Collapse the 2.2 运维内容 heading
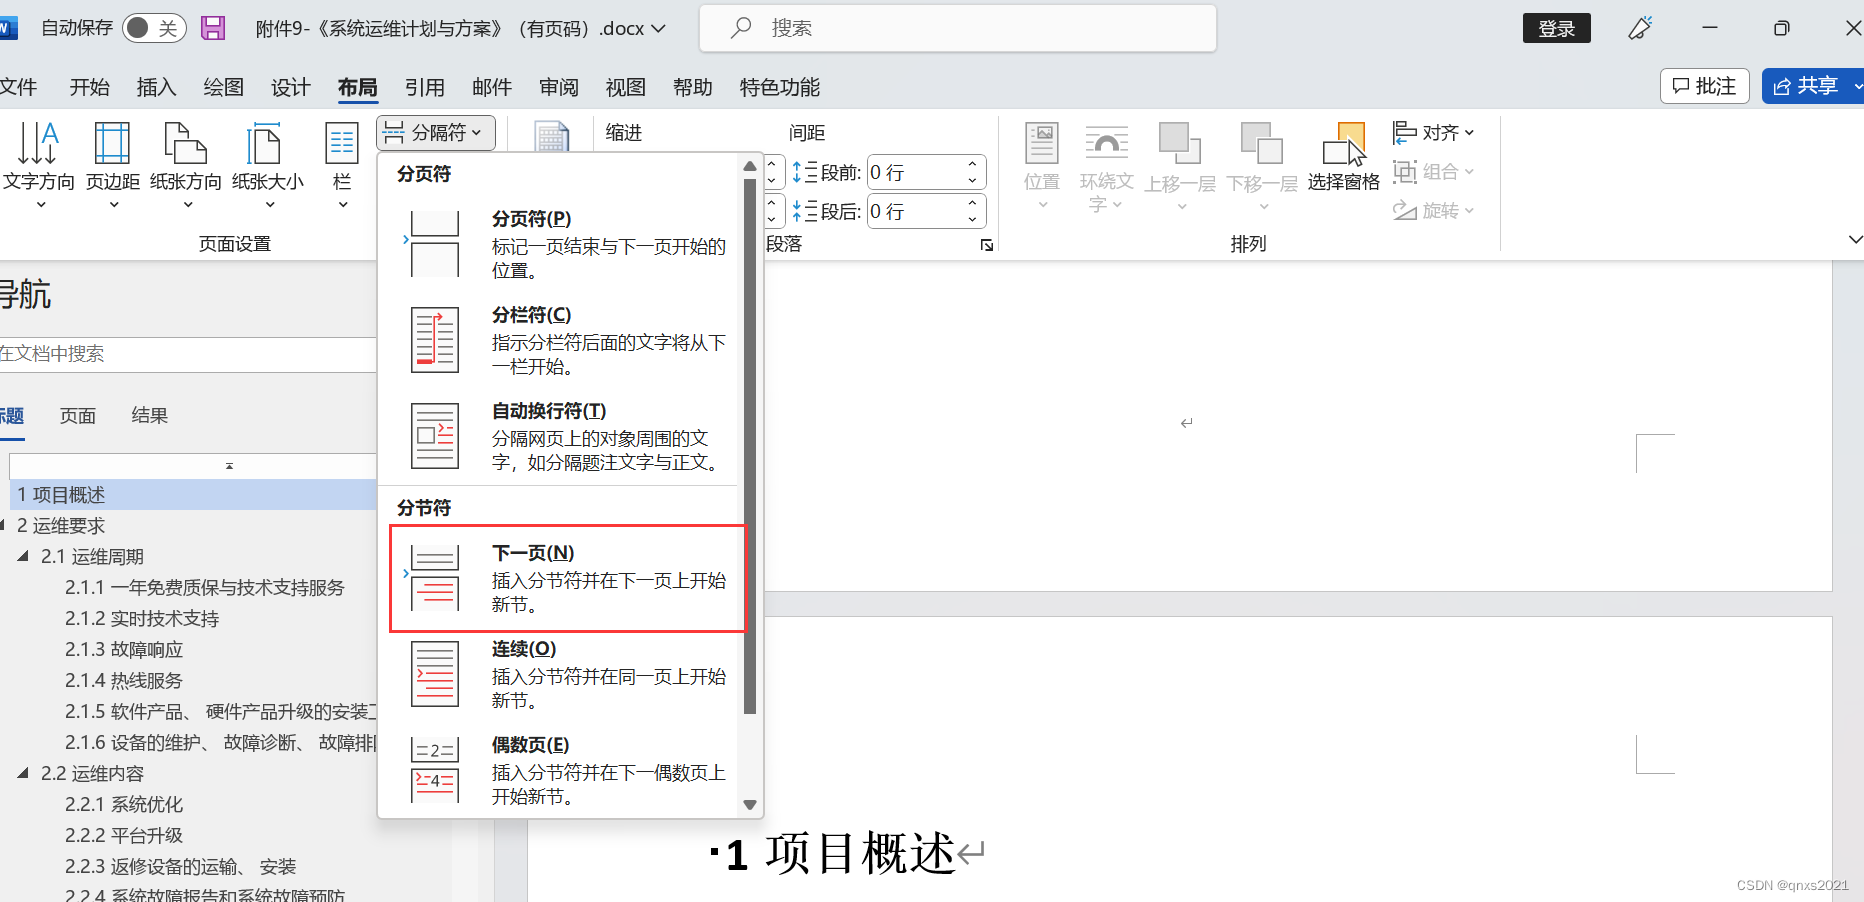The image size is (1864, 902). [x=23, y=773]
